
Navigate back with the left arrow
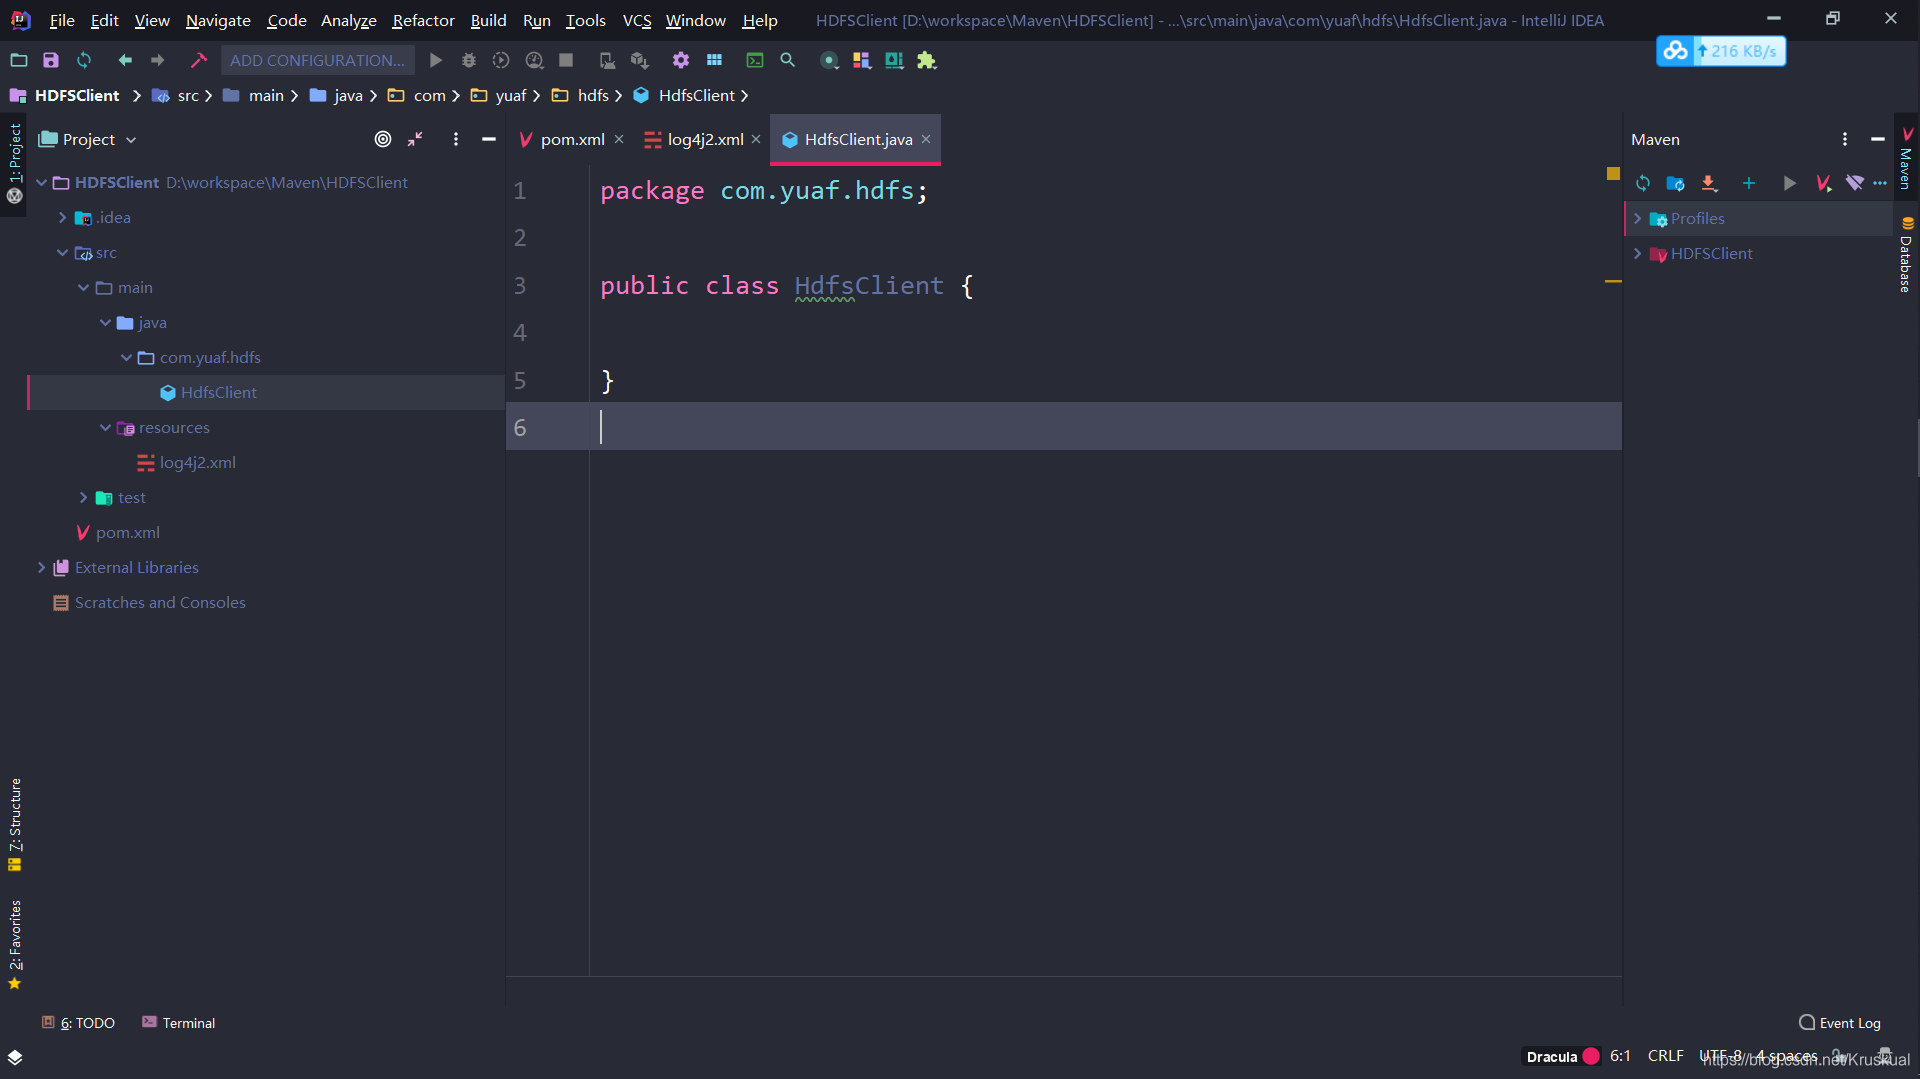(125, 60)
